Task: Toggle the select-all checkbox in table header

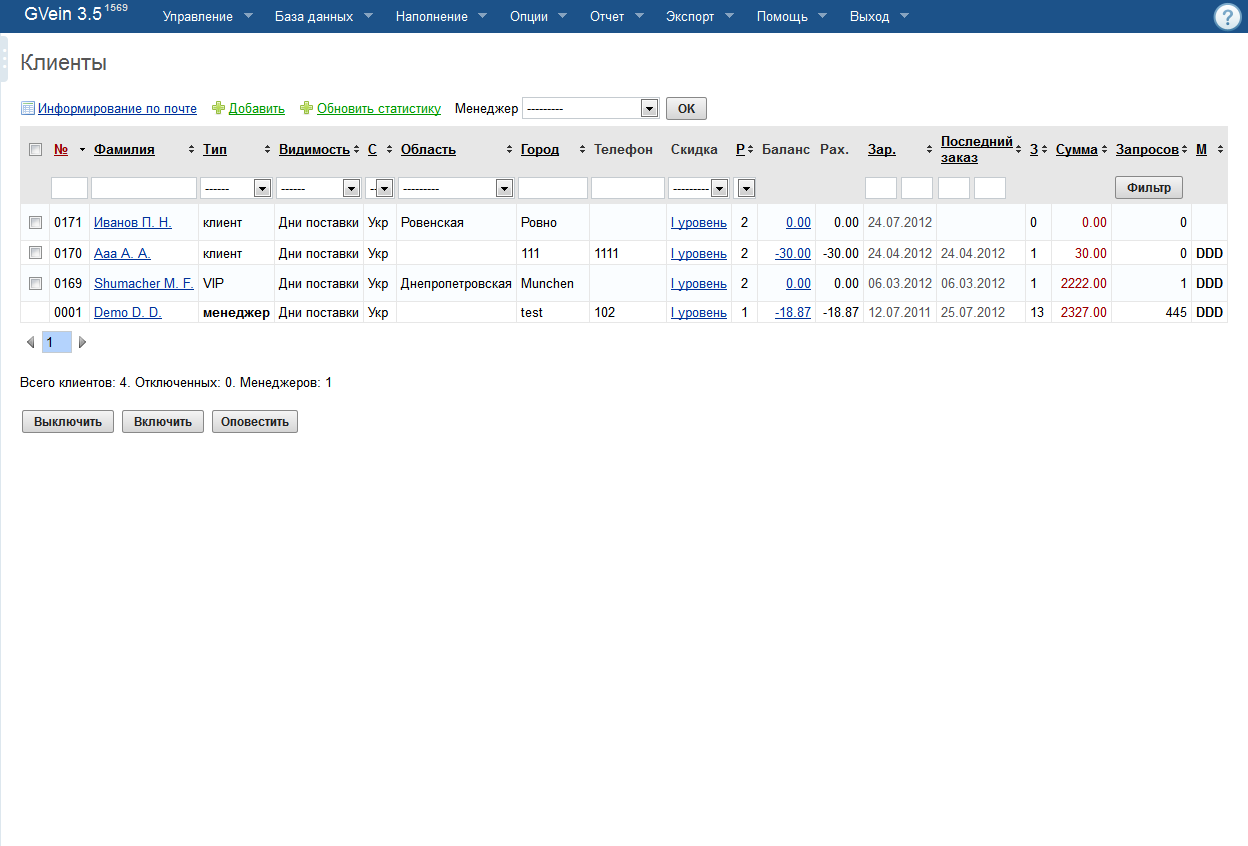Action: tap(36, 150)
